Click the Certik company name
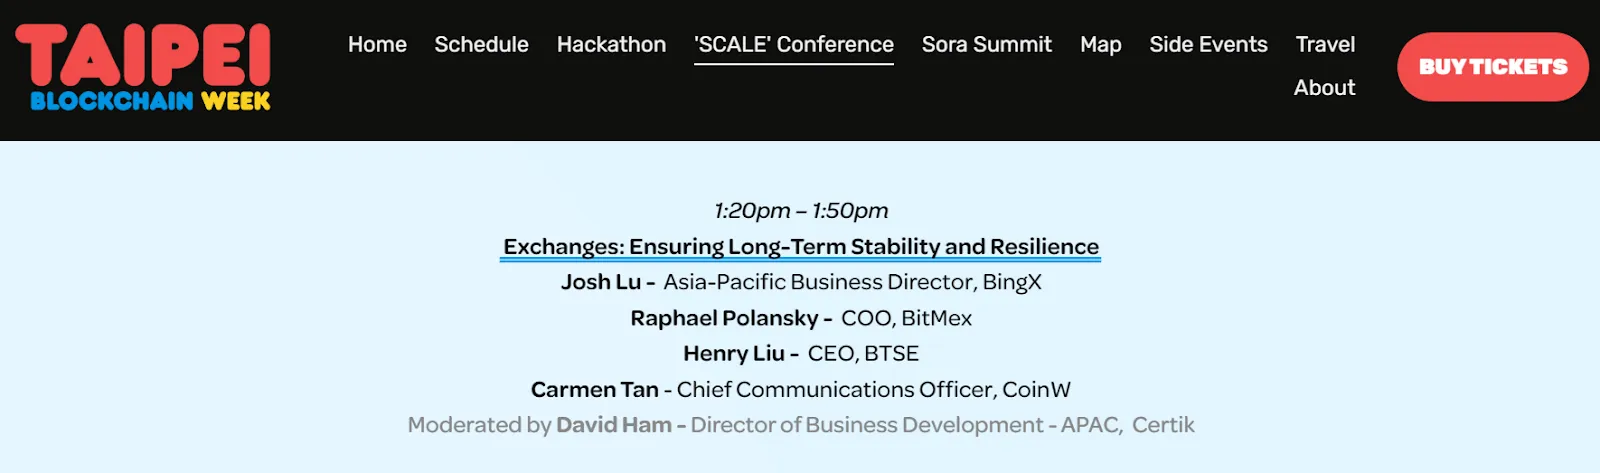Viewport: 1600px width, 473px height. click(x=1163, y=425)
